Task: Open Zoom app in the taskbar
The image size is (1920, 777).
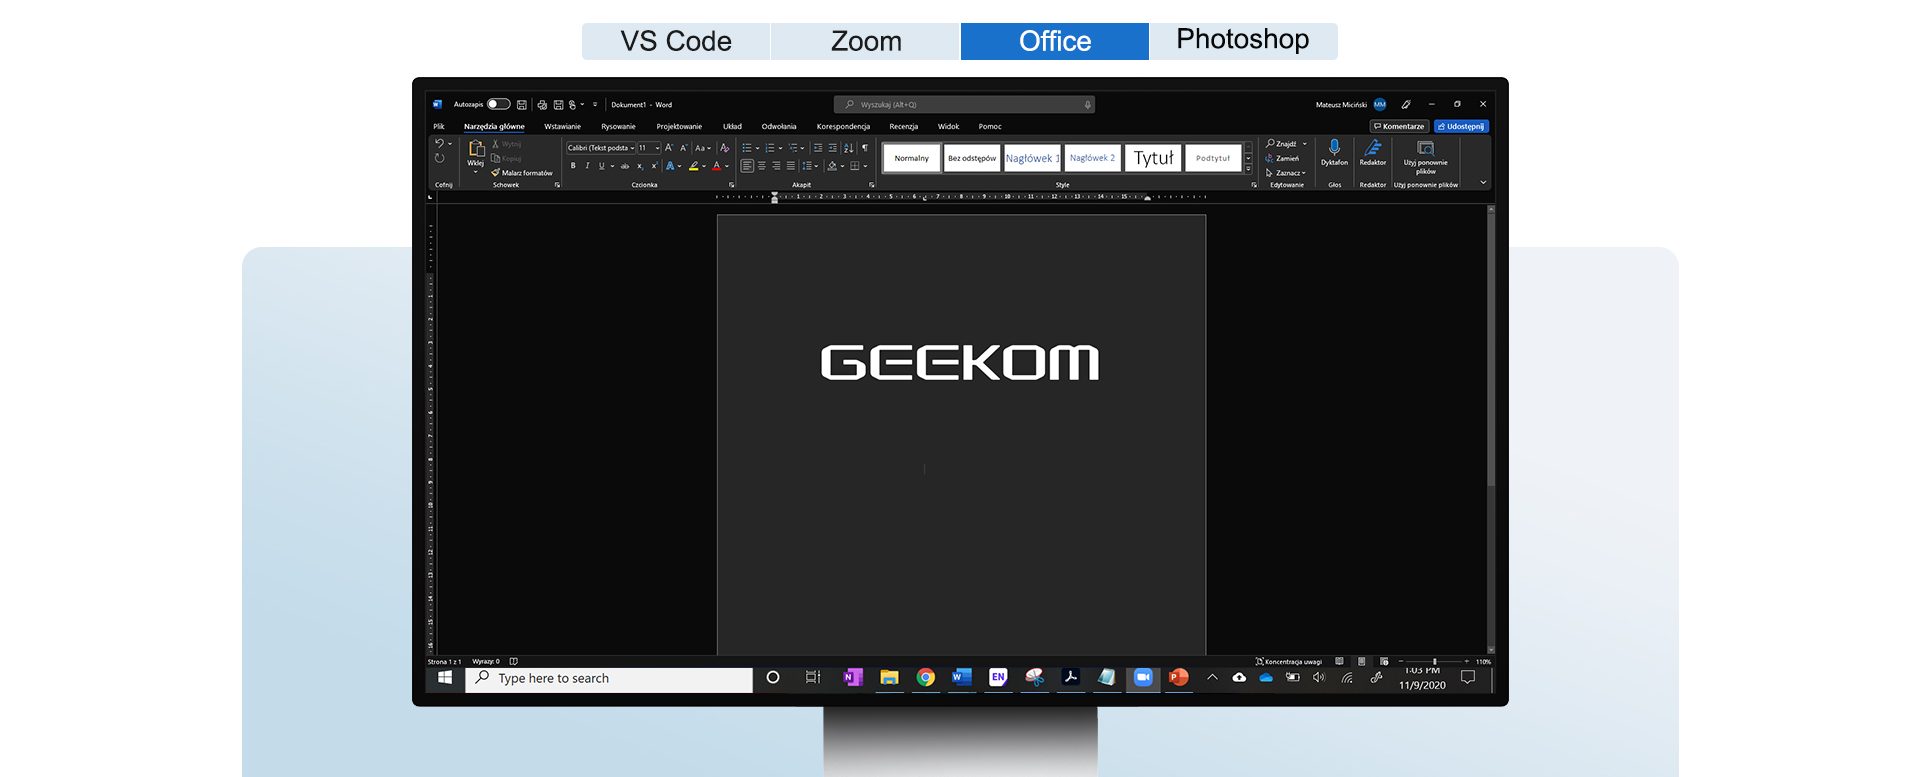Action: pos(1143,678)
